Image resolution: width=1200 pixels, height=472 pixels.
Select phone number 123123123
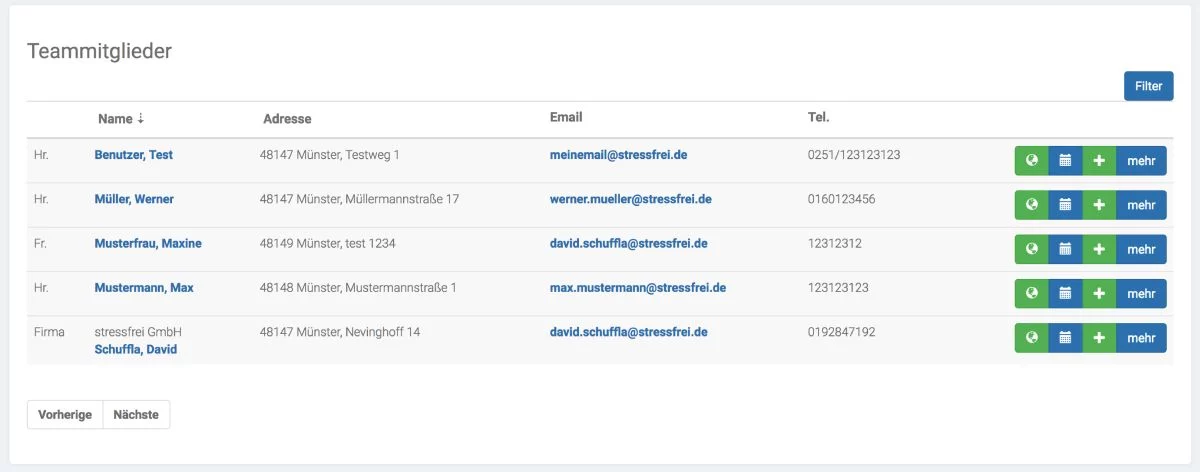(838, 287)
